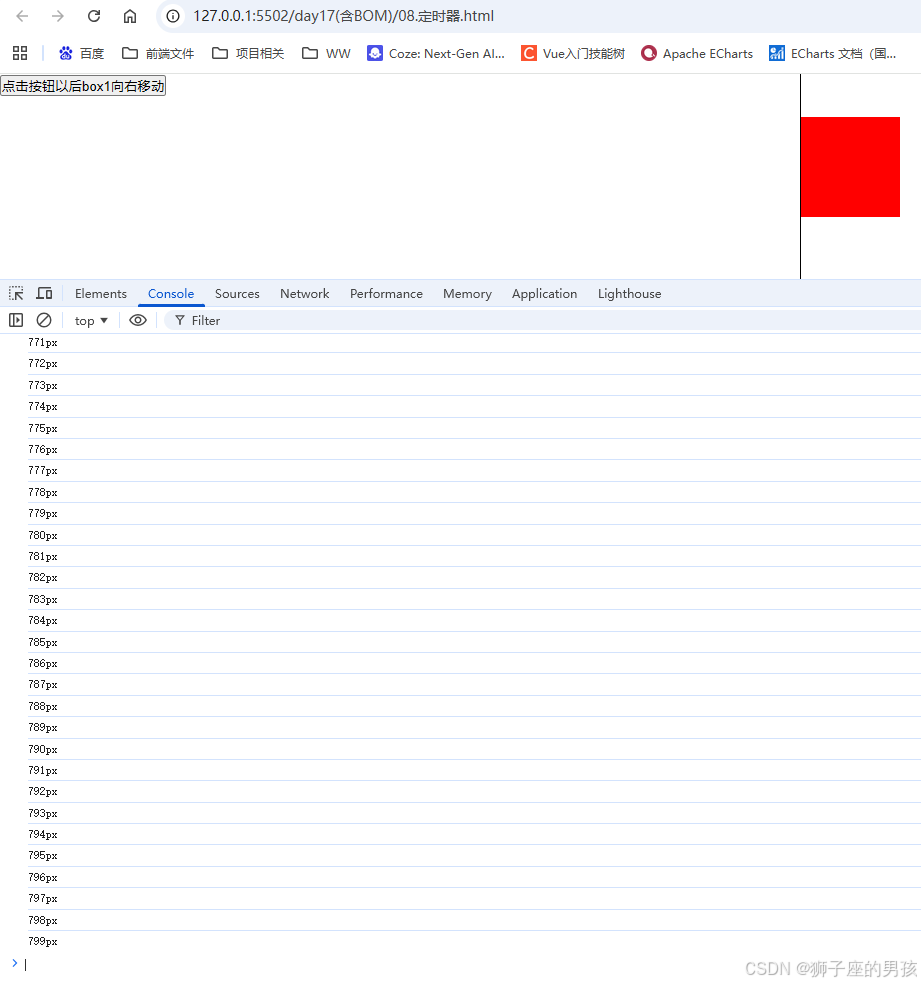Toggle the device toolbar icon in DevTools
The width and height of the screenshot is (921, 984).
click(x=44, y=293)
